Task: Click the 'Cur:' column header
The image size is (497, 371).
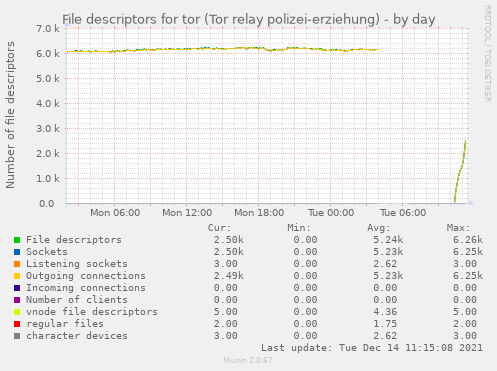Action: click(219, 228)
